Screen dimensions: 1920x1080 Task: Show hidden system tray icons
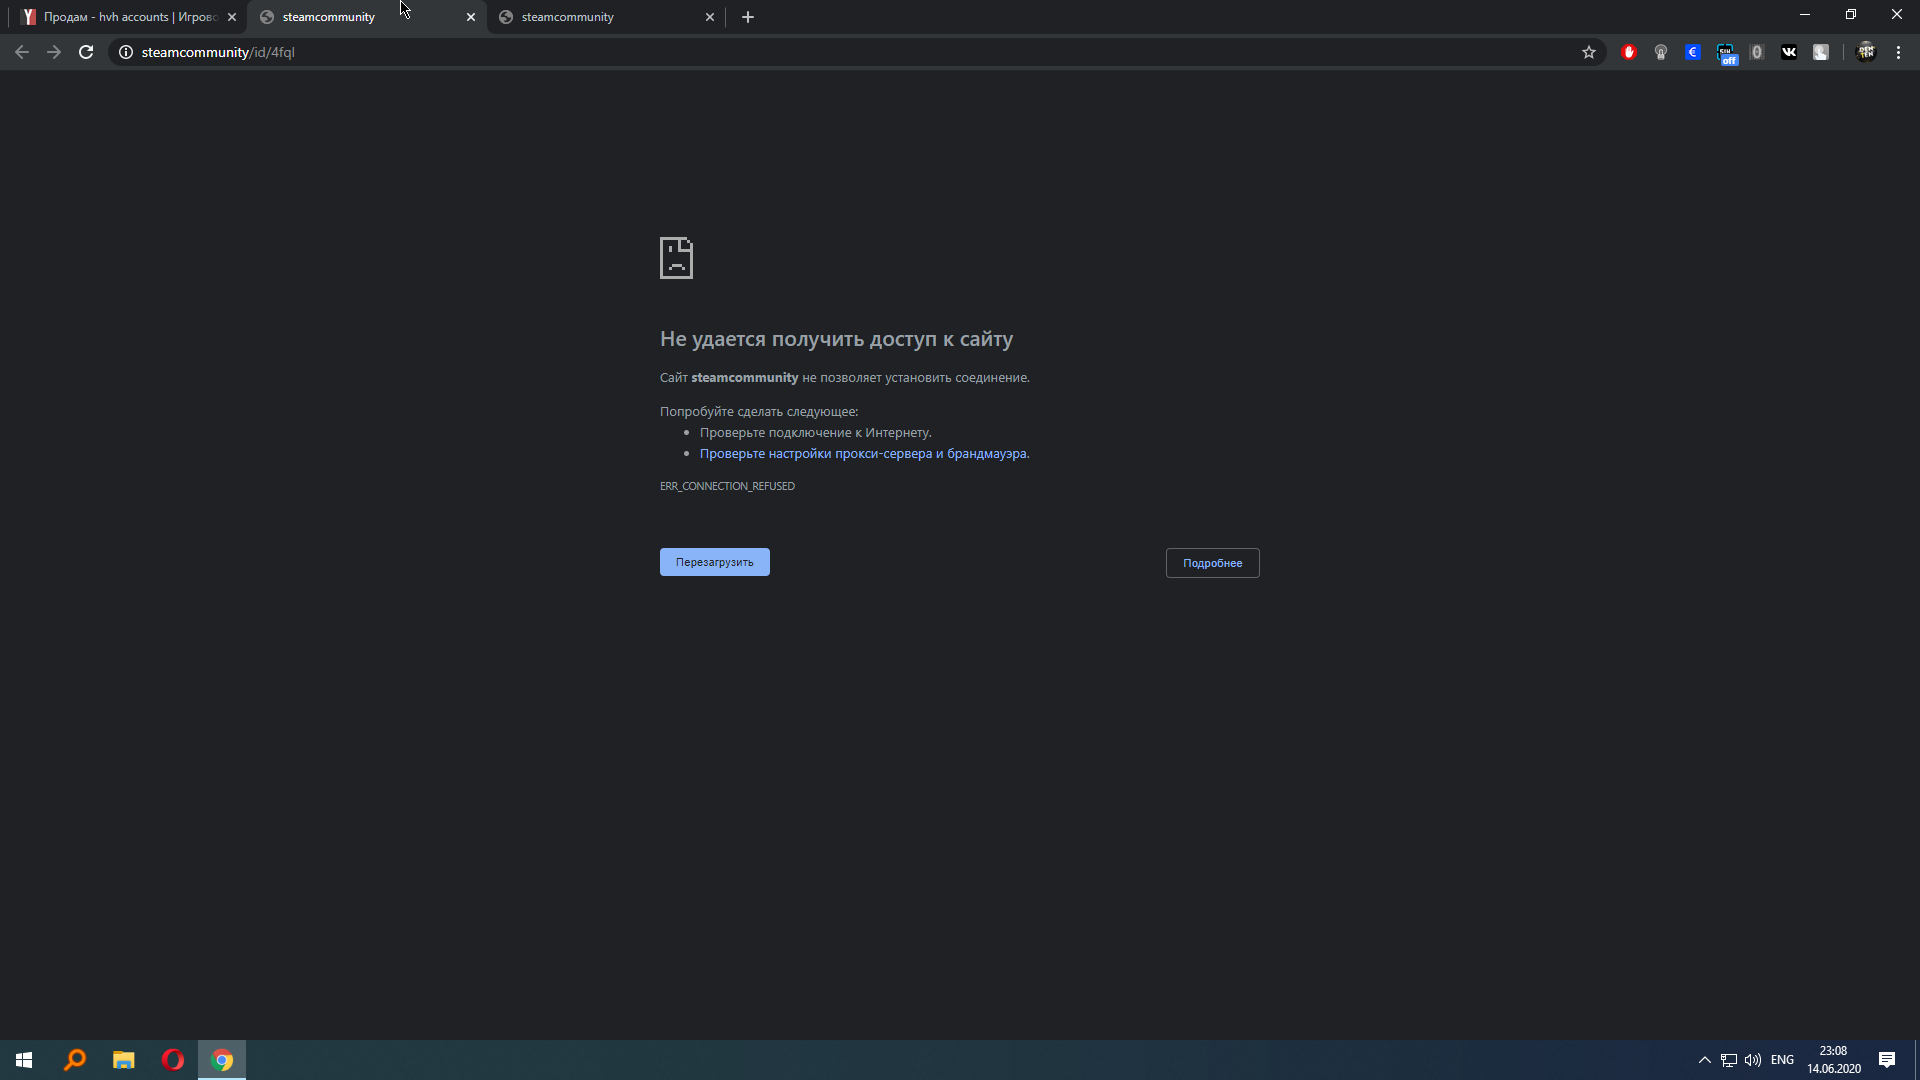(1705, 1060)
